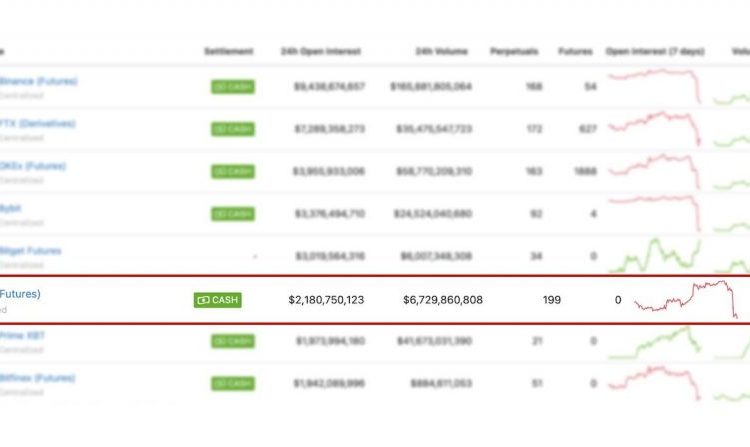The height and width of the screenshot is (447, 750).
Task: Open the Bitfinex (Futures) exchange link
Action: (37, 378)
